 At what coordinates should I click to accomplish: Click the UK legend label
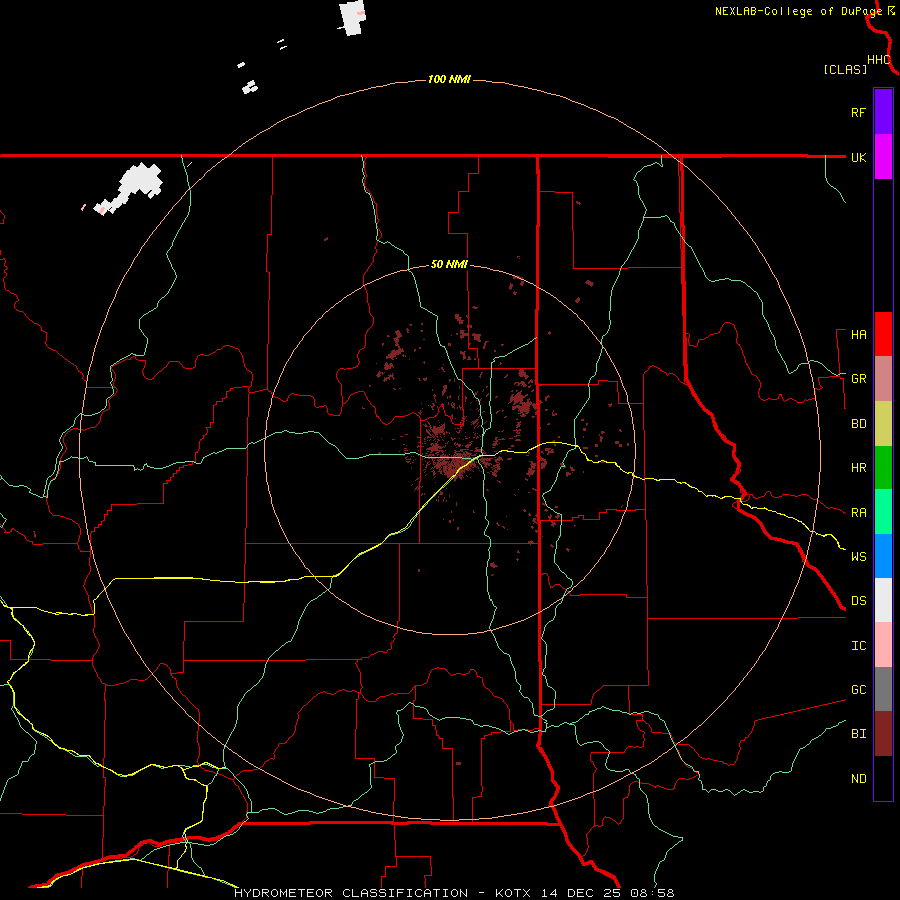pyautogui.click(x=858, y=157)
